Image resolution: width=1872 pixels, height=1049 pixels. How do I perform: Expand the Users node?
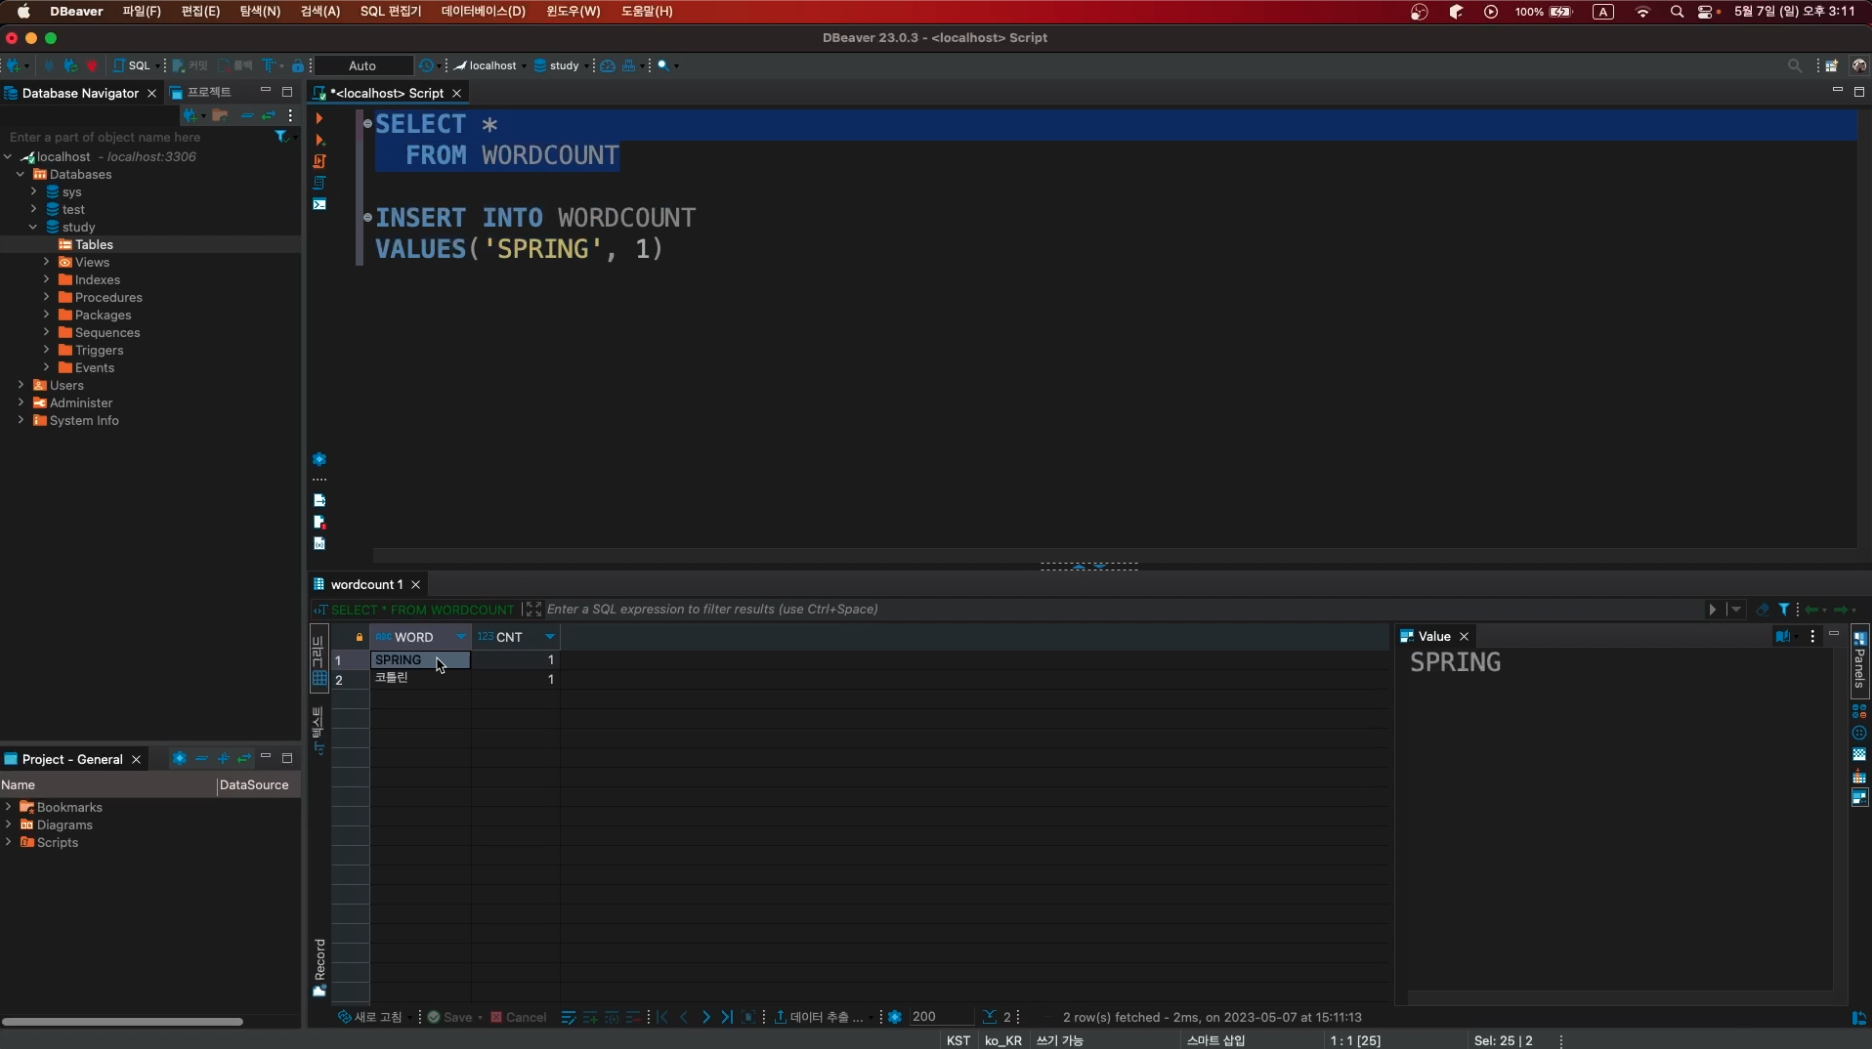click(20, 385)
